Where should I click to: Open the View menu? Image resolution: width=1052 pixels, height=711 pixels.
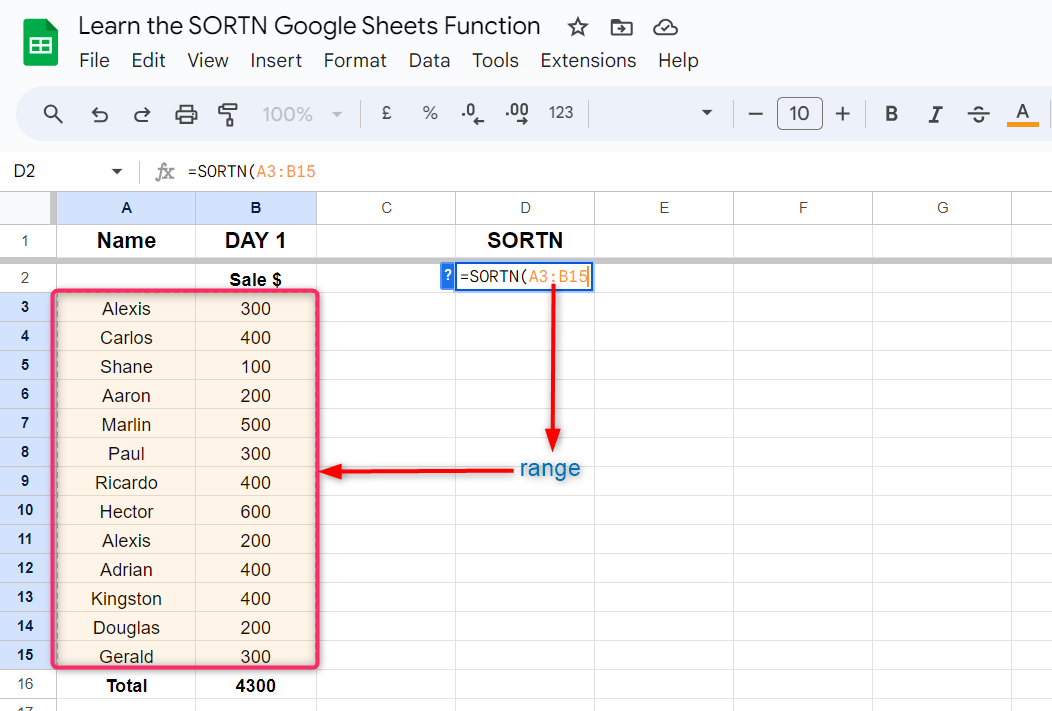[208, 60]
